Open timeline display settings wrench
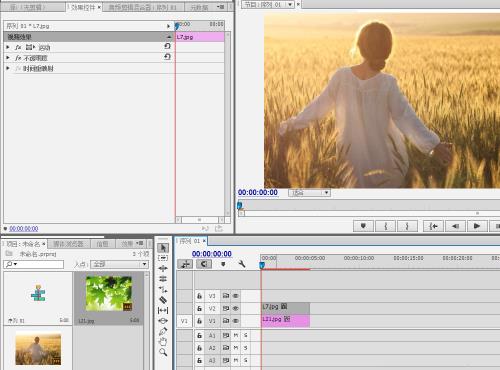This screenshot has height=370, width=500. pos(242,264)
